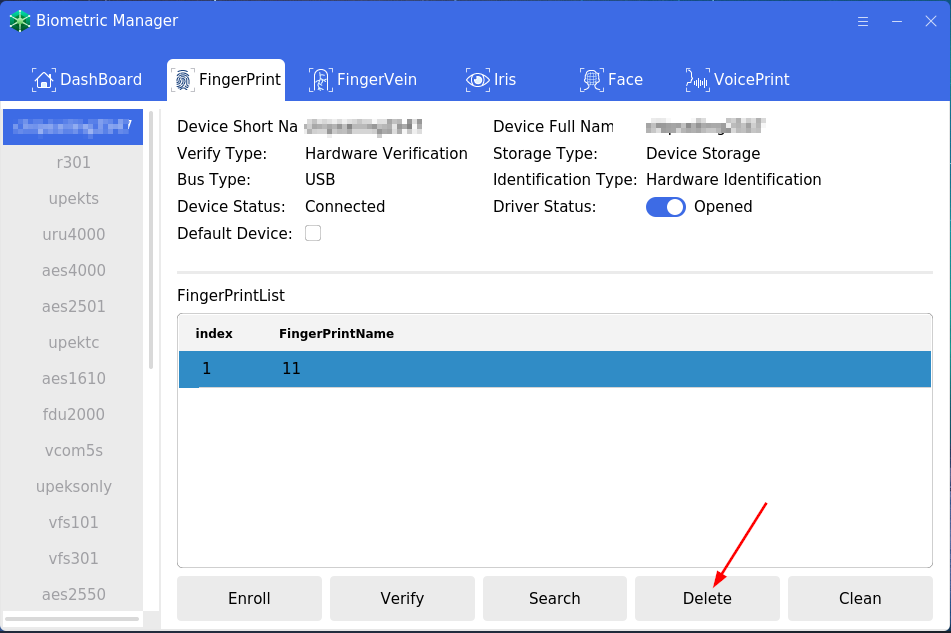The width and height of the screenshot is (951, 633).
Task: Select aes2501 device in the list
Action: pyautogui.click(x=73, y=307)
